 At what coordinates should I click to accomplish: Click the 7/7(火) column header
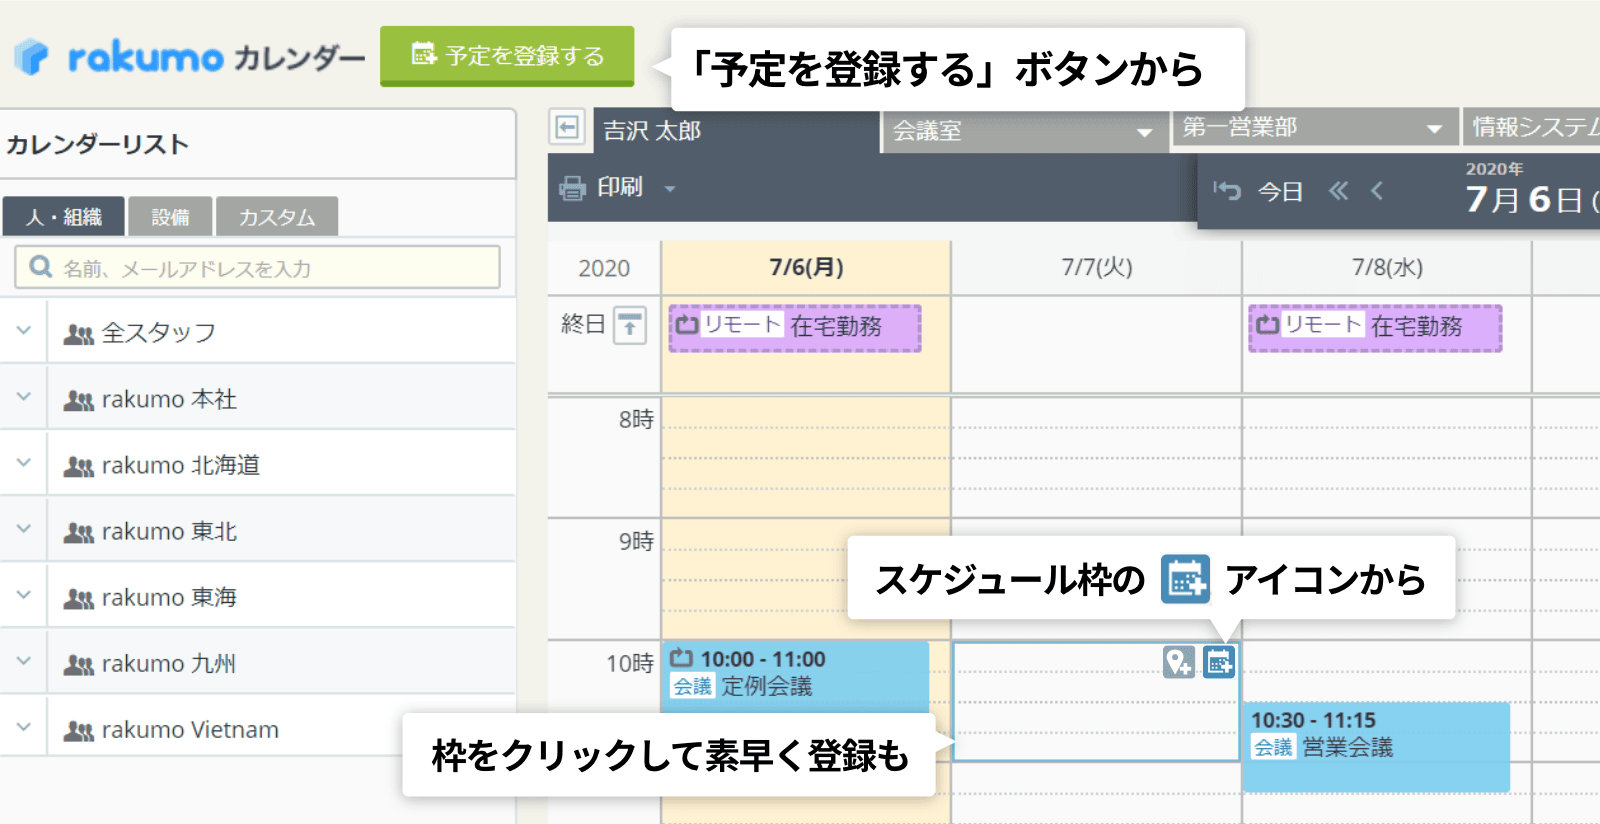pyautogui.click(x=1097, y=267)
